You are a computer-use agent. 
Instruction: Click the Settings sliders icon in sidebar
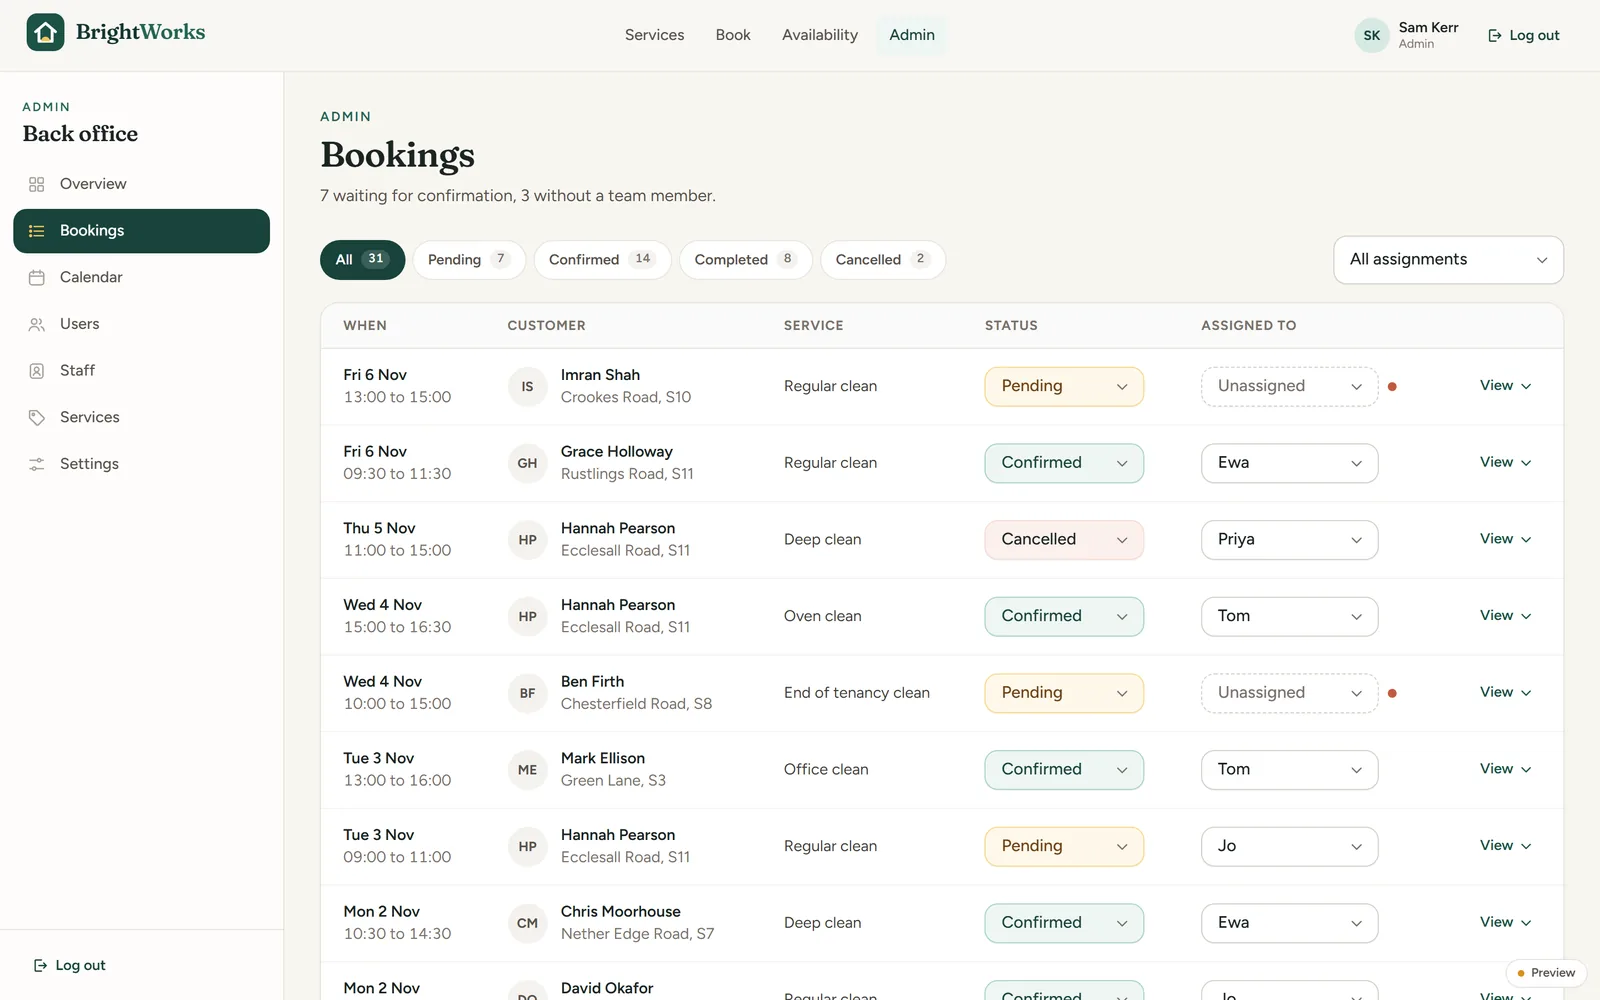click(x=37, y=464)
